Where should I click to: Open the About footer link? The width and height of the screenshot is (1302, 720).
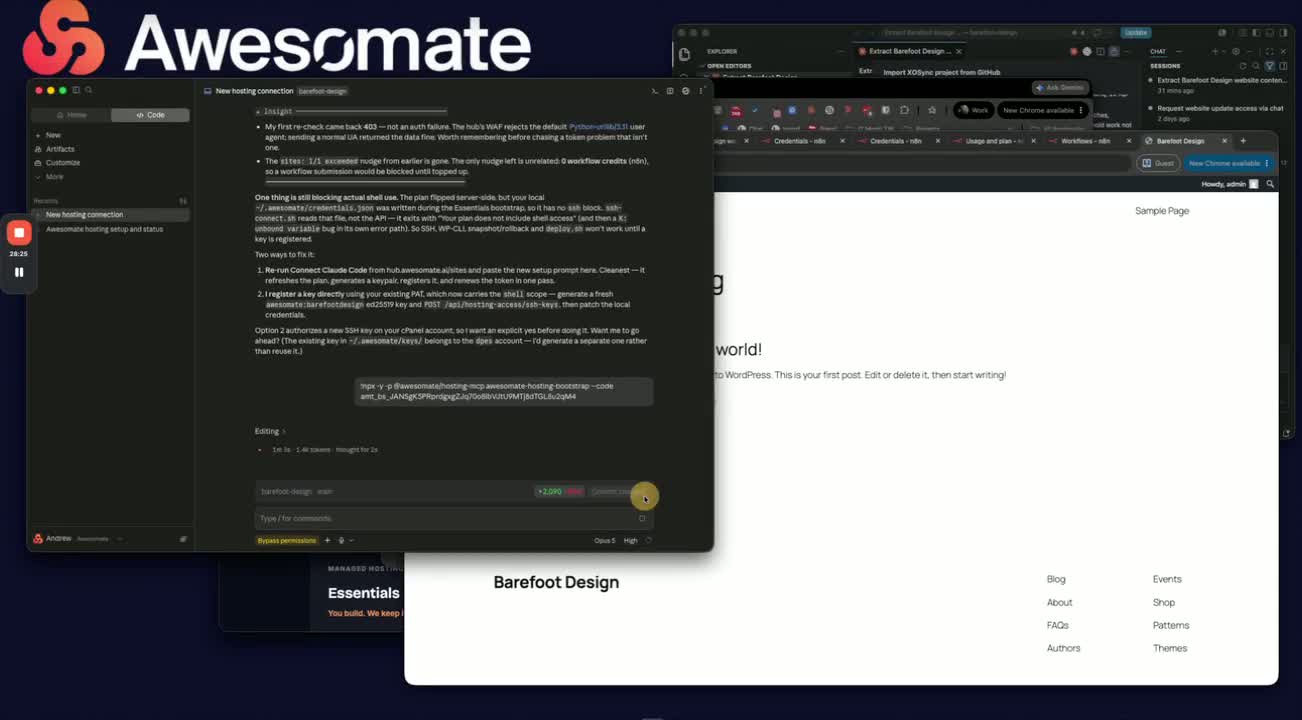tap(1059, 603)
